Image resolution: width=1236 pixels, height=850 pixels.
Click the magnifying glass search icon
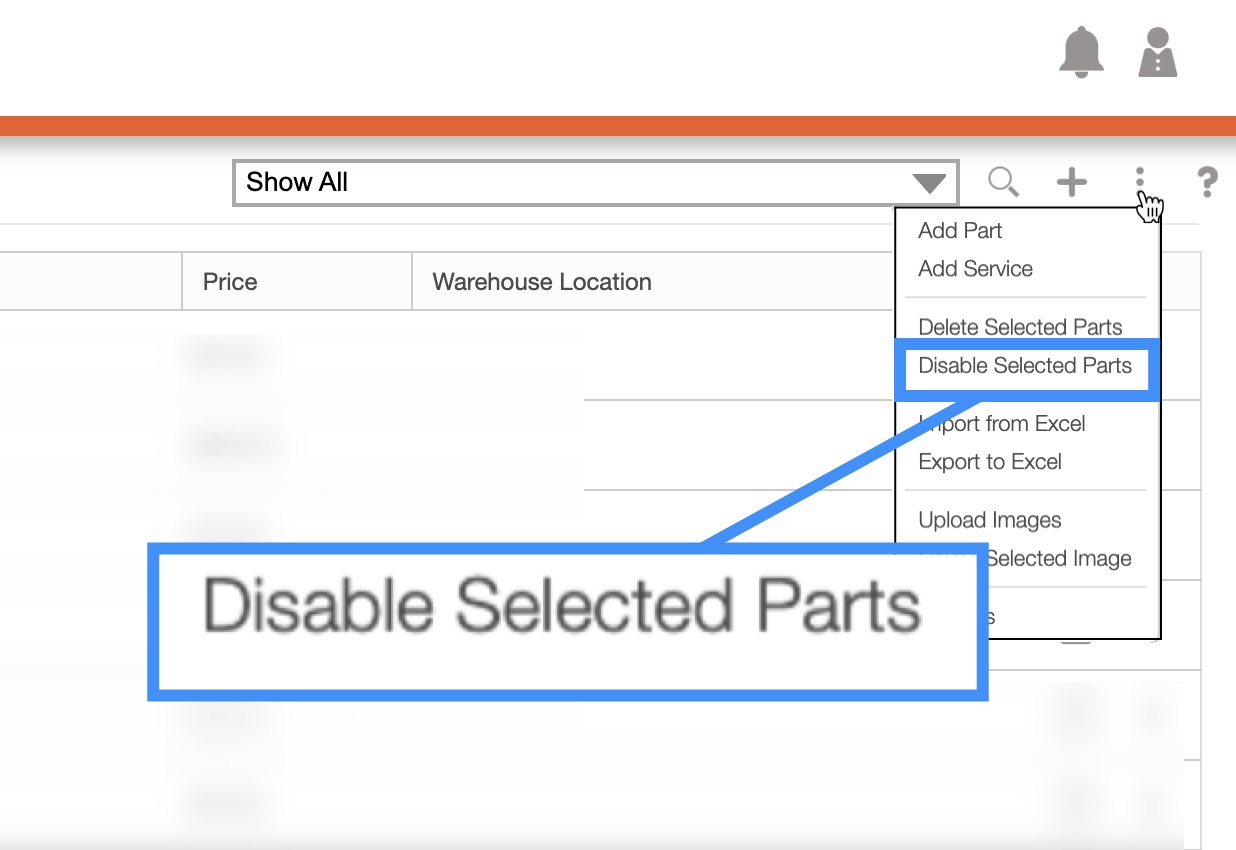[x=1003, y=182]
